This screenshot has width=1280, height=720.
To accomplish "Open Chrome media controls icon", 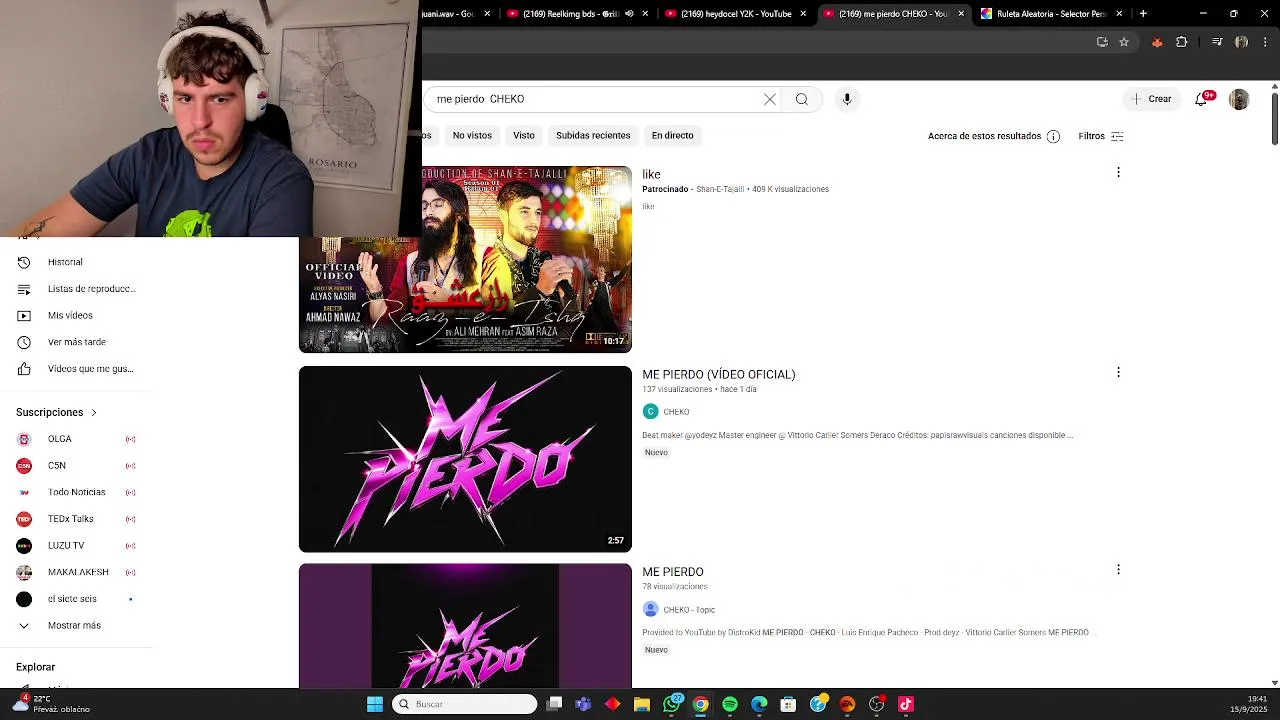I will [1217, 42].
